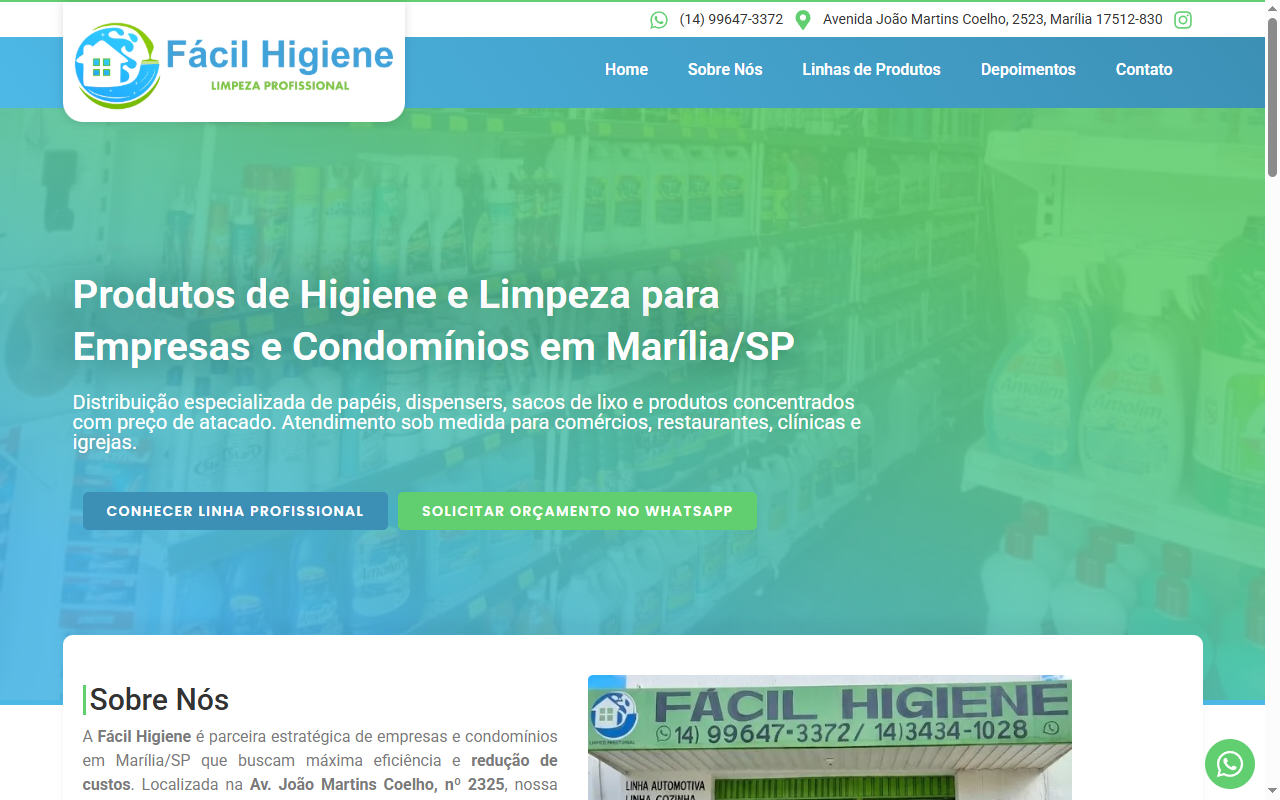
Task: Click the WhatsApp icon beside the phone number
Action: [x=659, y=20]
